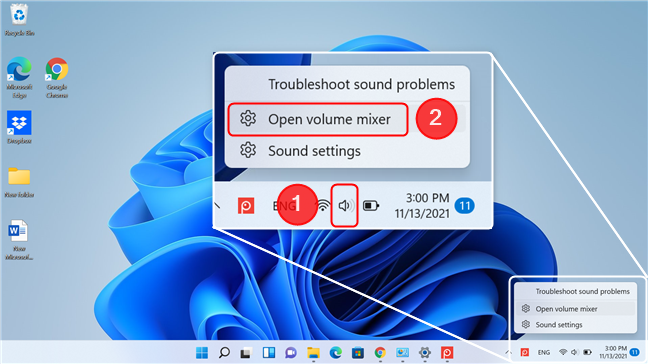The image size is (648, 364).
Task: Open the light-blue picture app icon on the taskbar
Action: pos(402,352)
